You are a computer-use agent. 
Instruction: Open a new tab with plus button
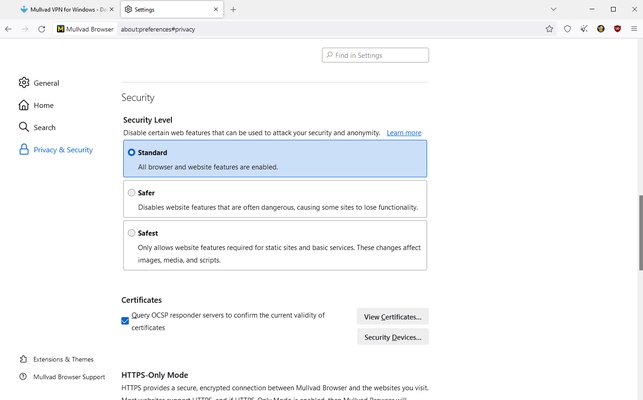click(x=233, y=9)
